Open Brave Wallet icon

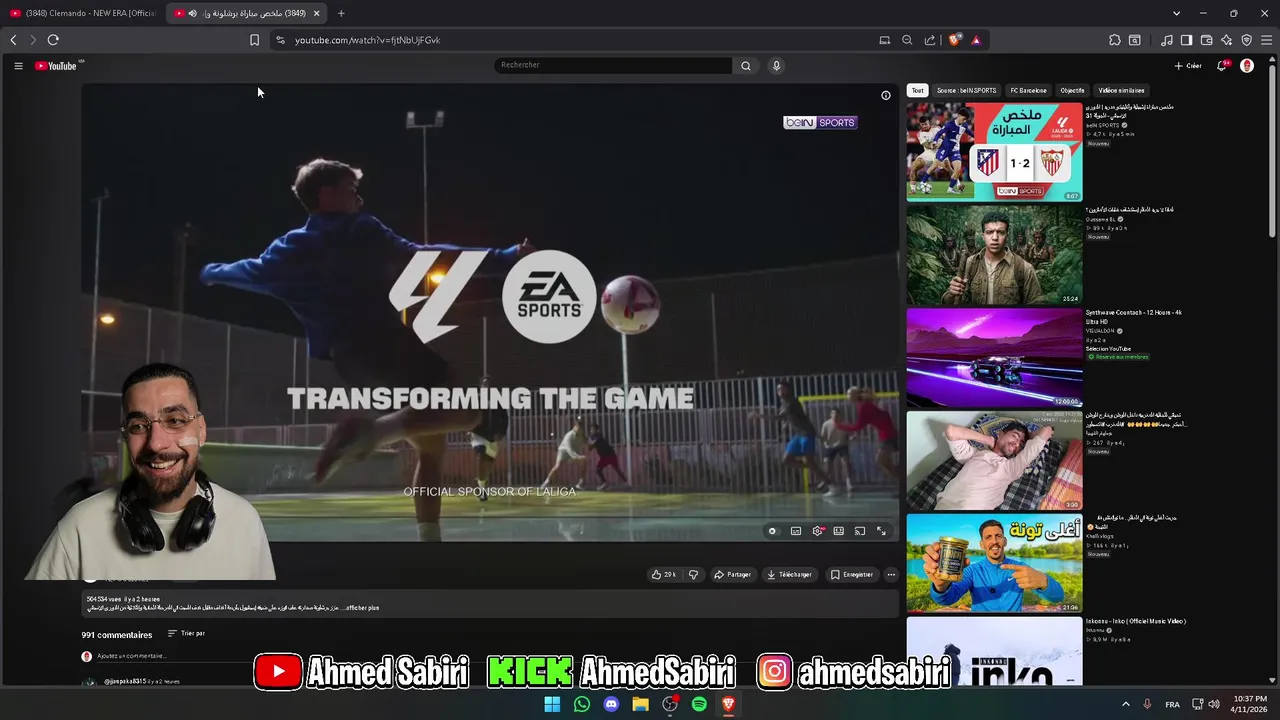tap(1207, 40)
